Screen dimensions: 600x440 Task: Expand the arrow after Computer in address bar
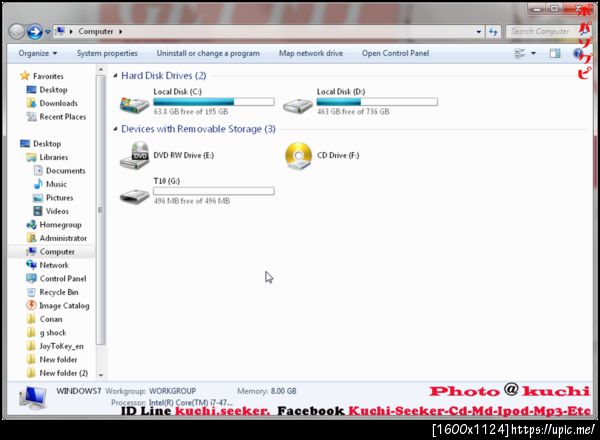tap(121, 32)
